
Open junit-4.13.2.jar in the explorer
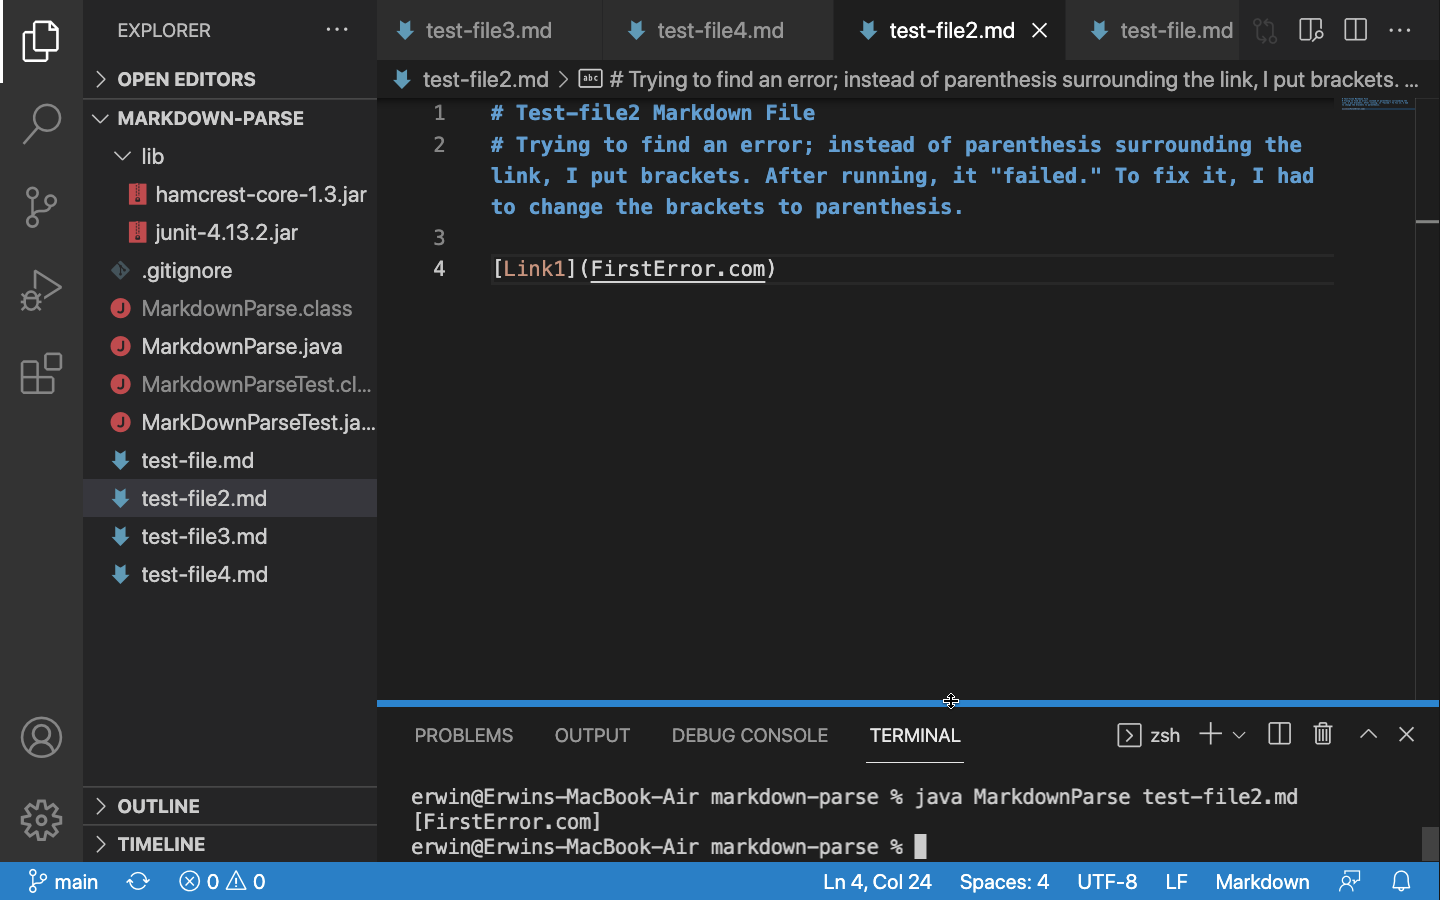coord(230,232)
